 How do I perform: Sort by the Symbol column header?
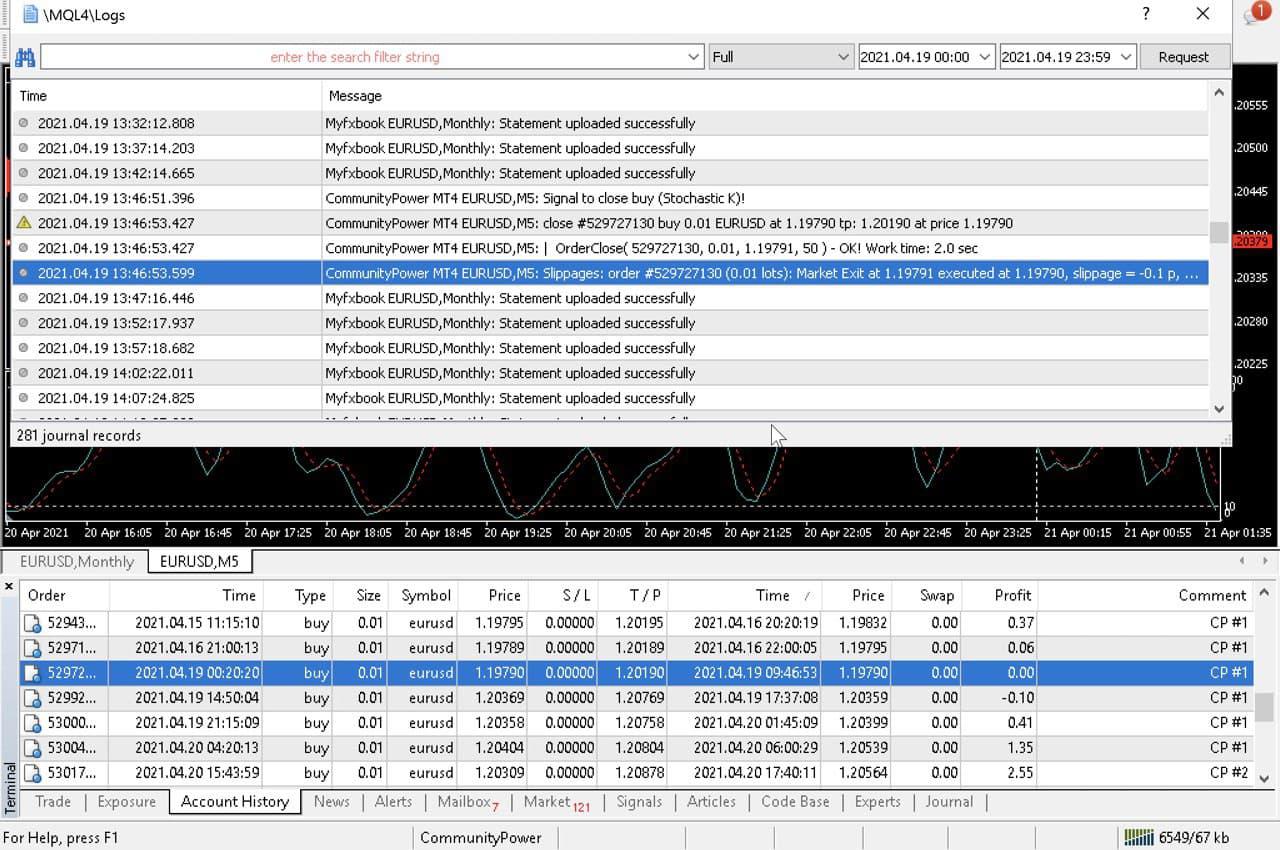click(x=425, y=595)
